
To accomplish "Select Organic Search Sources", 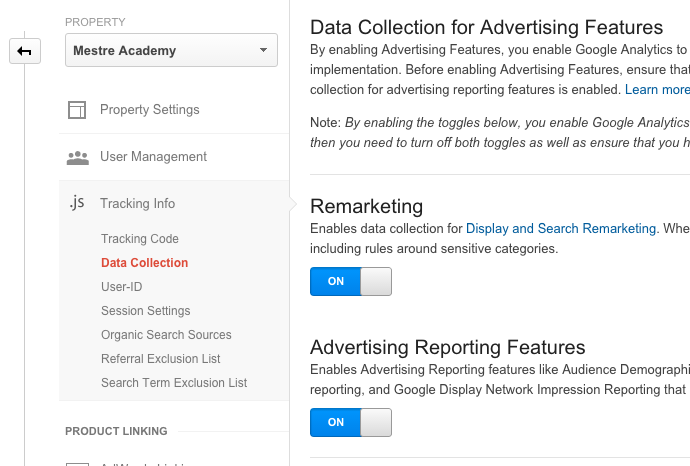I will click(166, 335).
